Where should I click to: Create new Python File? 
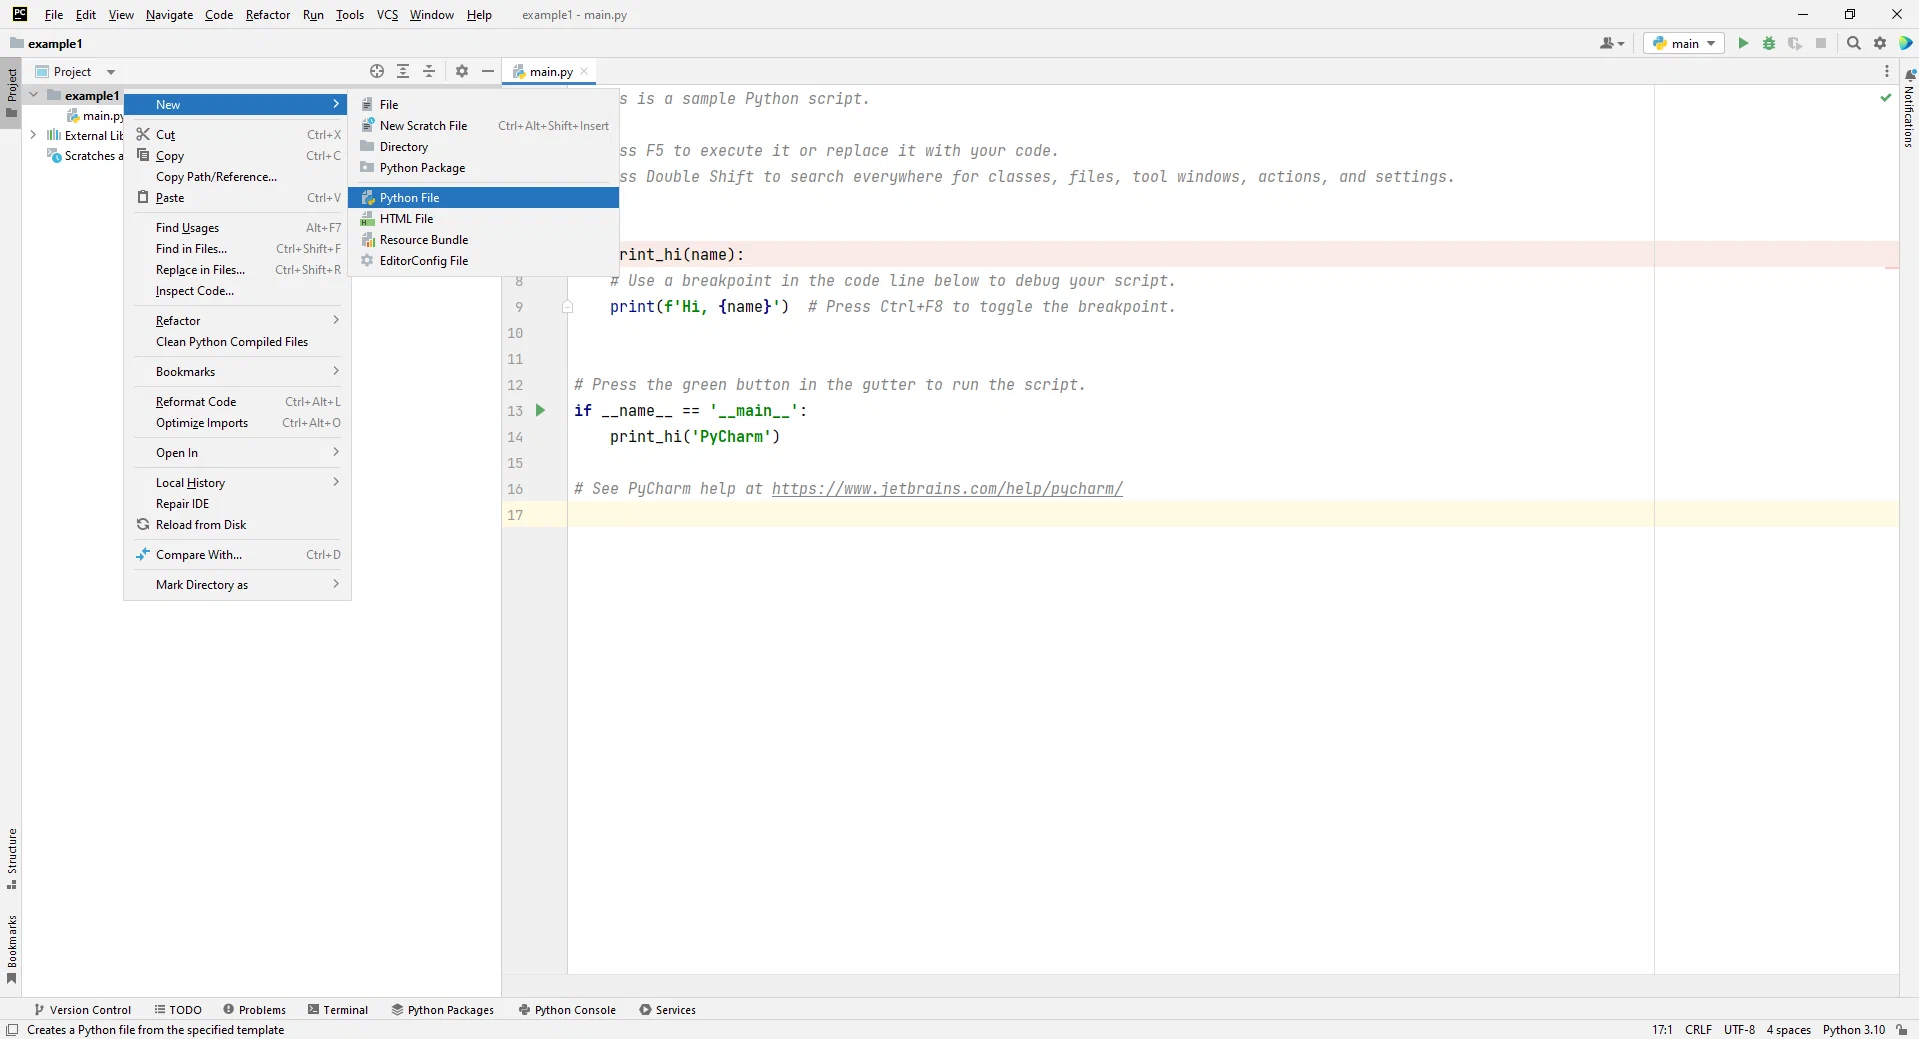coord(484,198)
